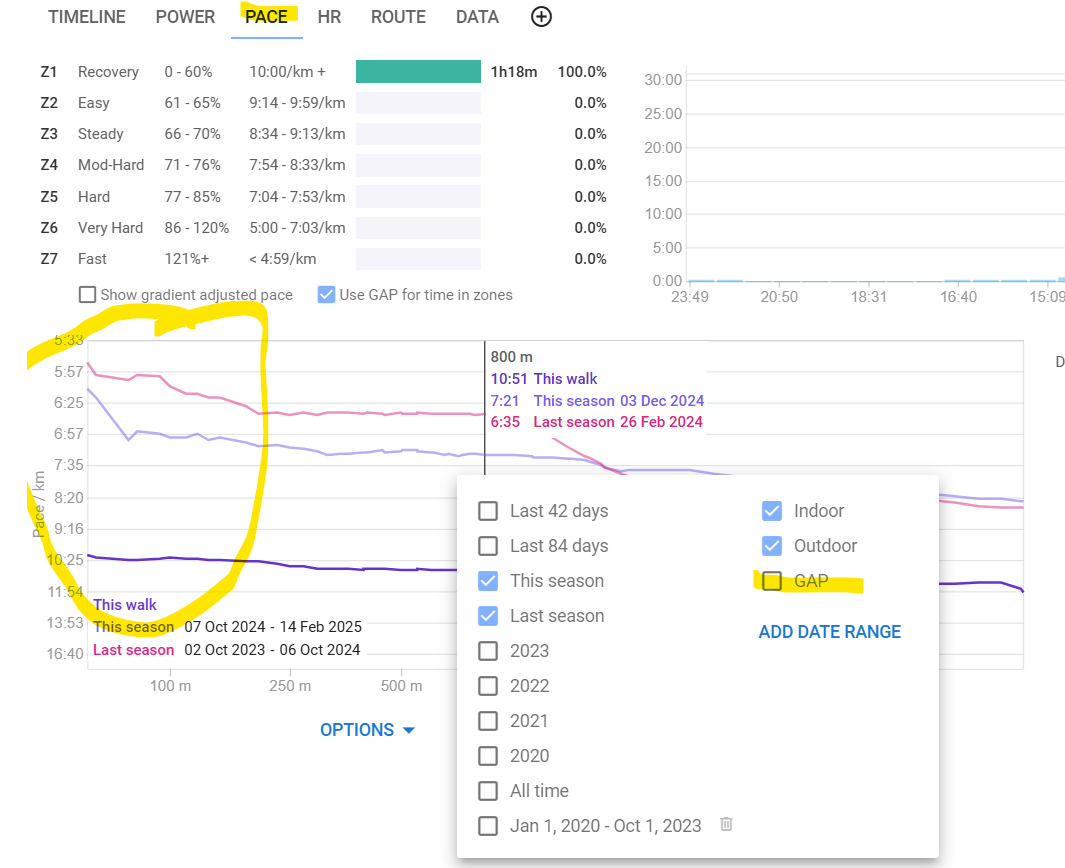Delete the Jan 1, 2020 - Oct 1, 2023 date range
The image size is (1065, 868).
(x=726, y=825)
